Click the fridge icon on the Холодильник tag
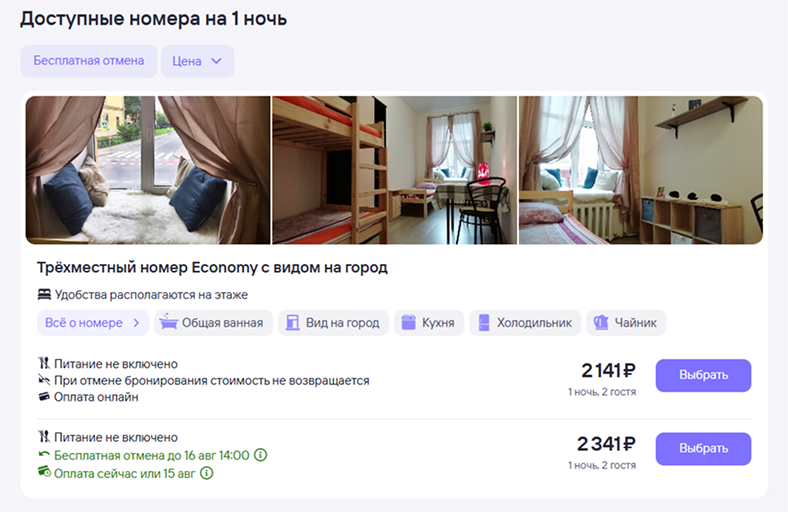788x512 pixels. [484, 323]
